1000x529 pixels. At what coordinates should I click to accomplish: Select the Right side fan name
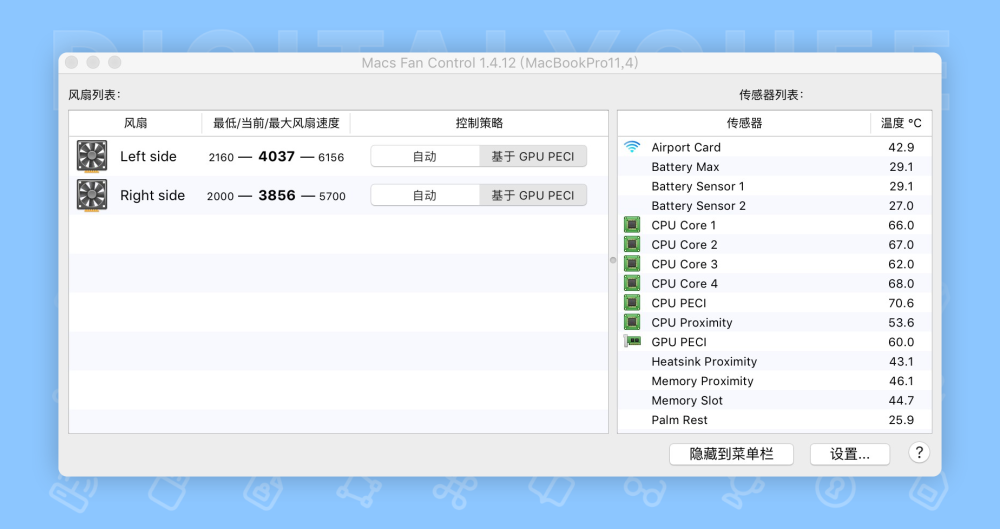click(x=152, y=195)
